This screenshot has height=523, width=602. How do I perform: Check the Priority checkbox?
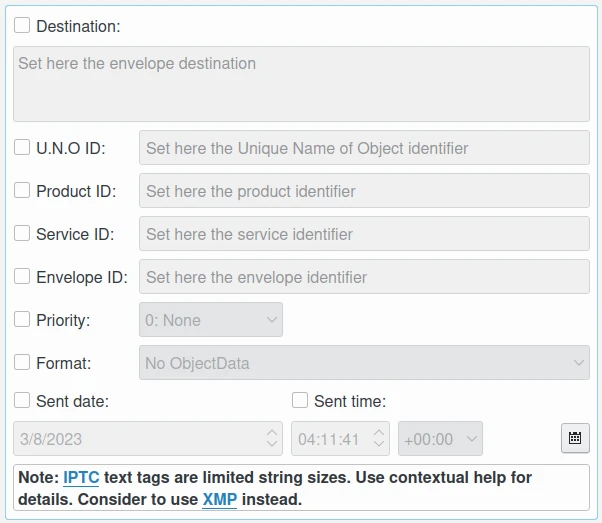[x=22, y=320]
